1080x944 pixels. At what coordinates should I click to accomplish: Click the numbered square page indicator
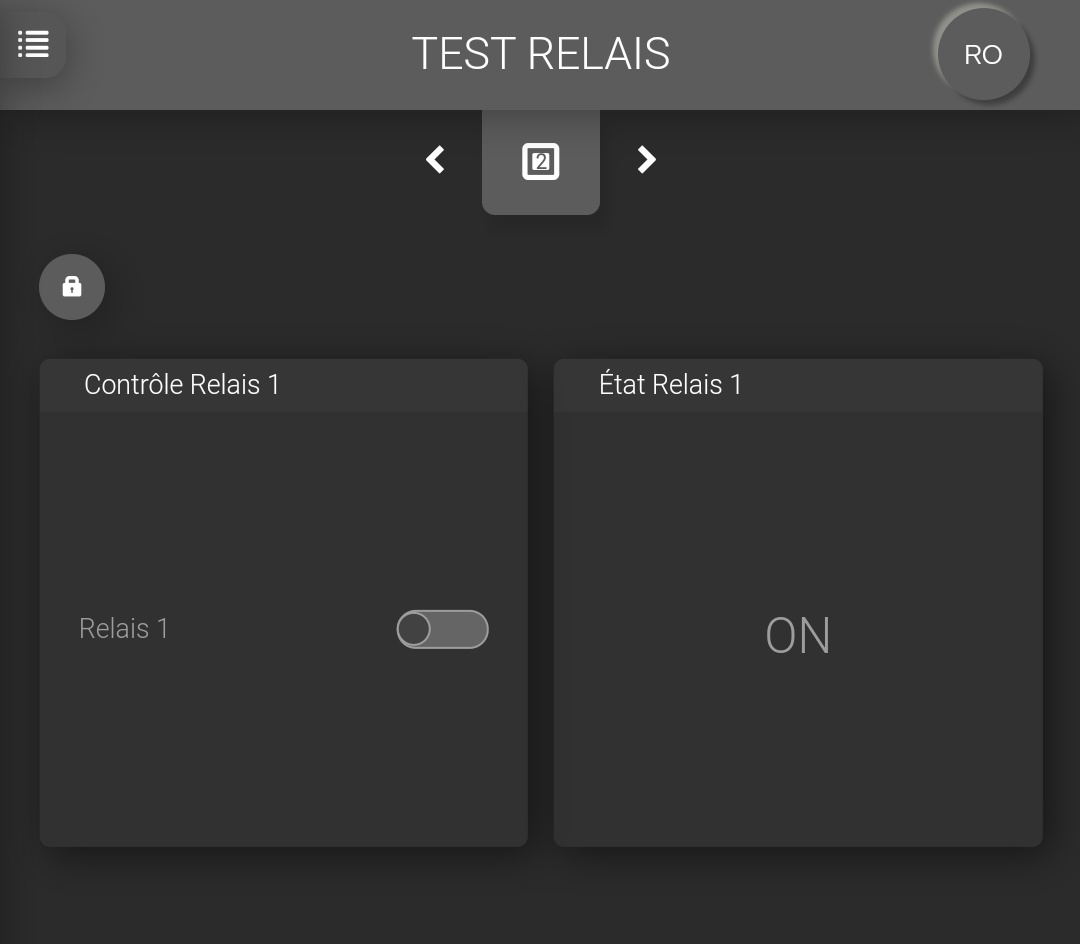pyautogui.click(x=541, y=161)
